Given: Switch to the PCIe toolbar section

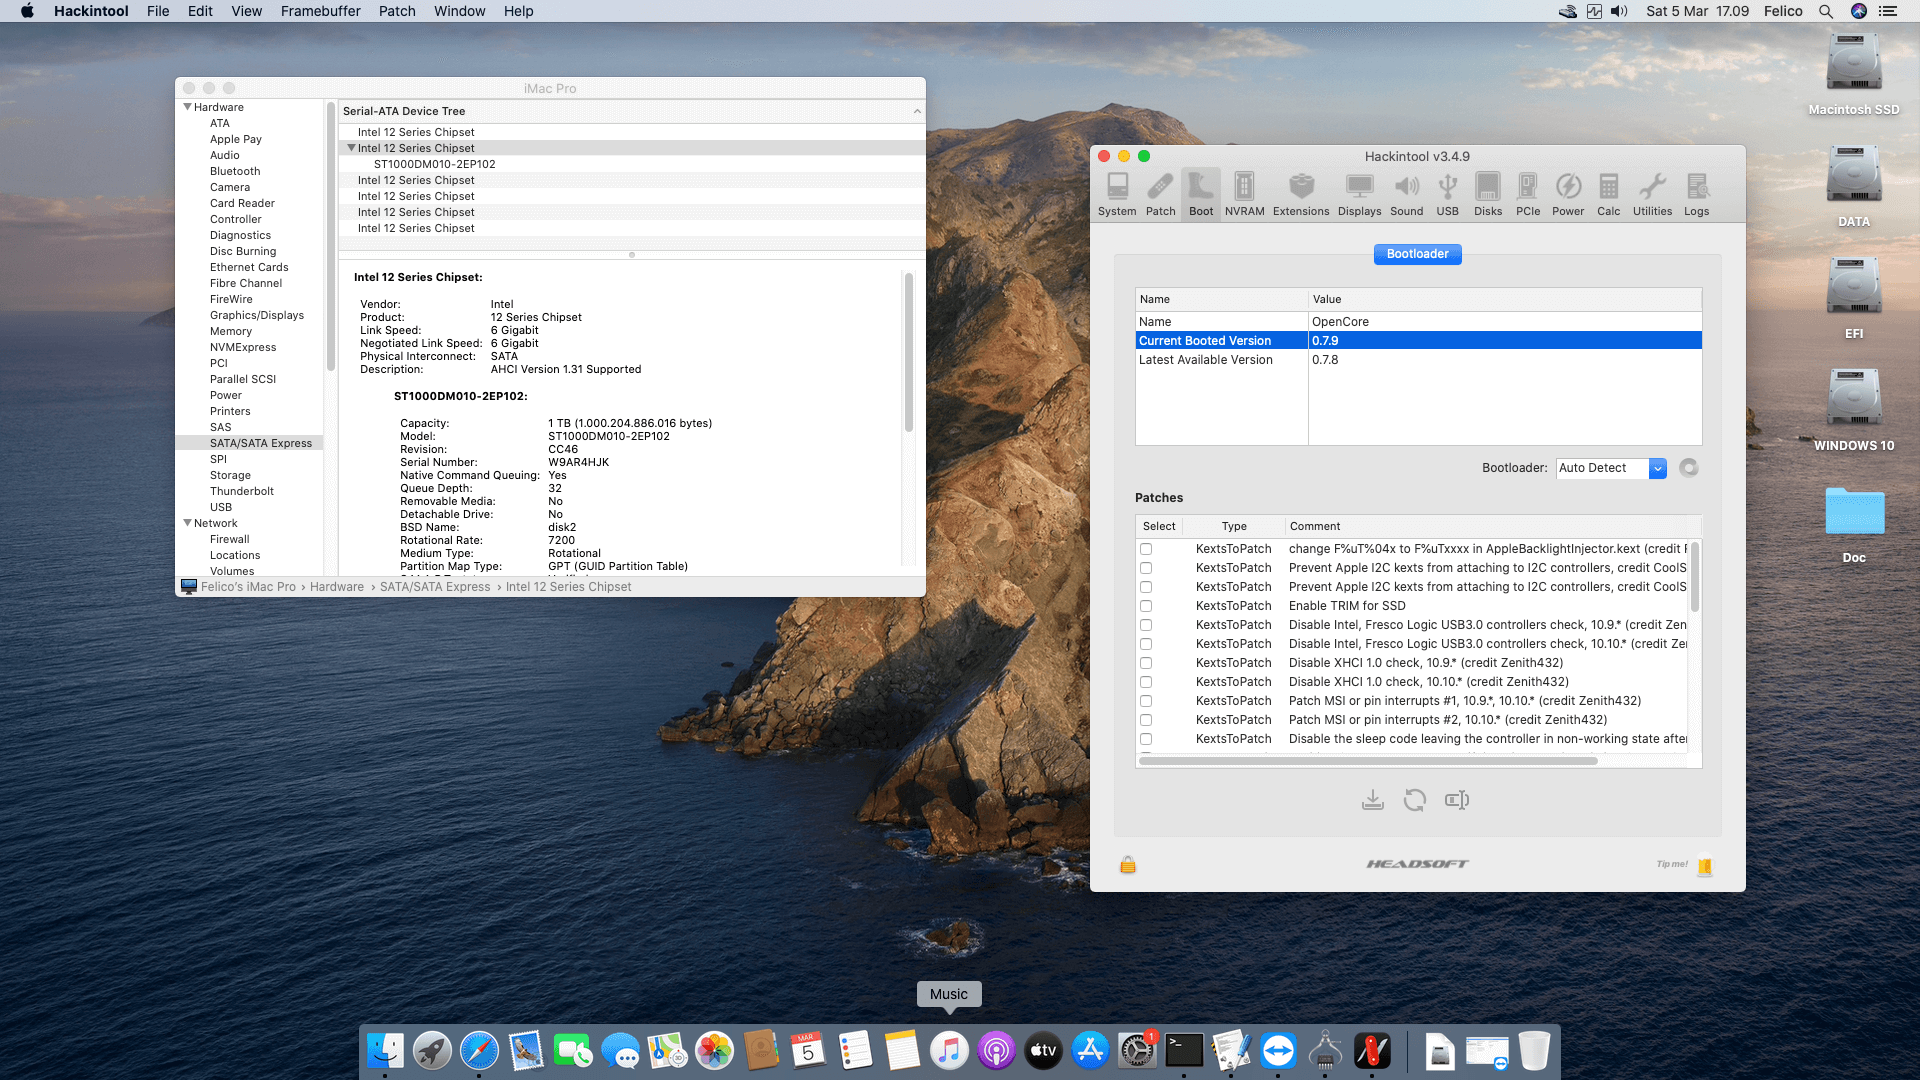Looking at the screenshot, I should [1527, 194].
